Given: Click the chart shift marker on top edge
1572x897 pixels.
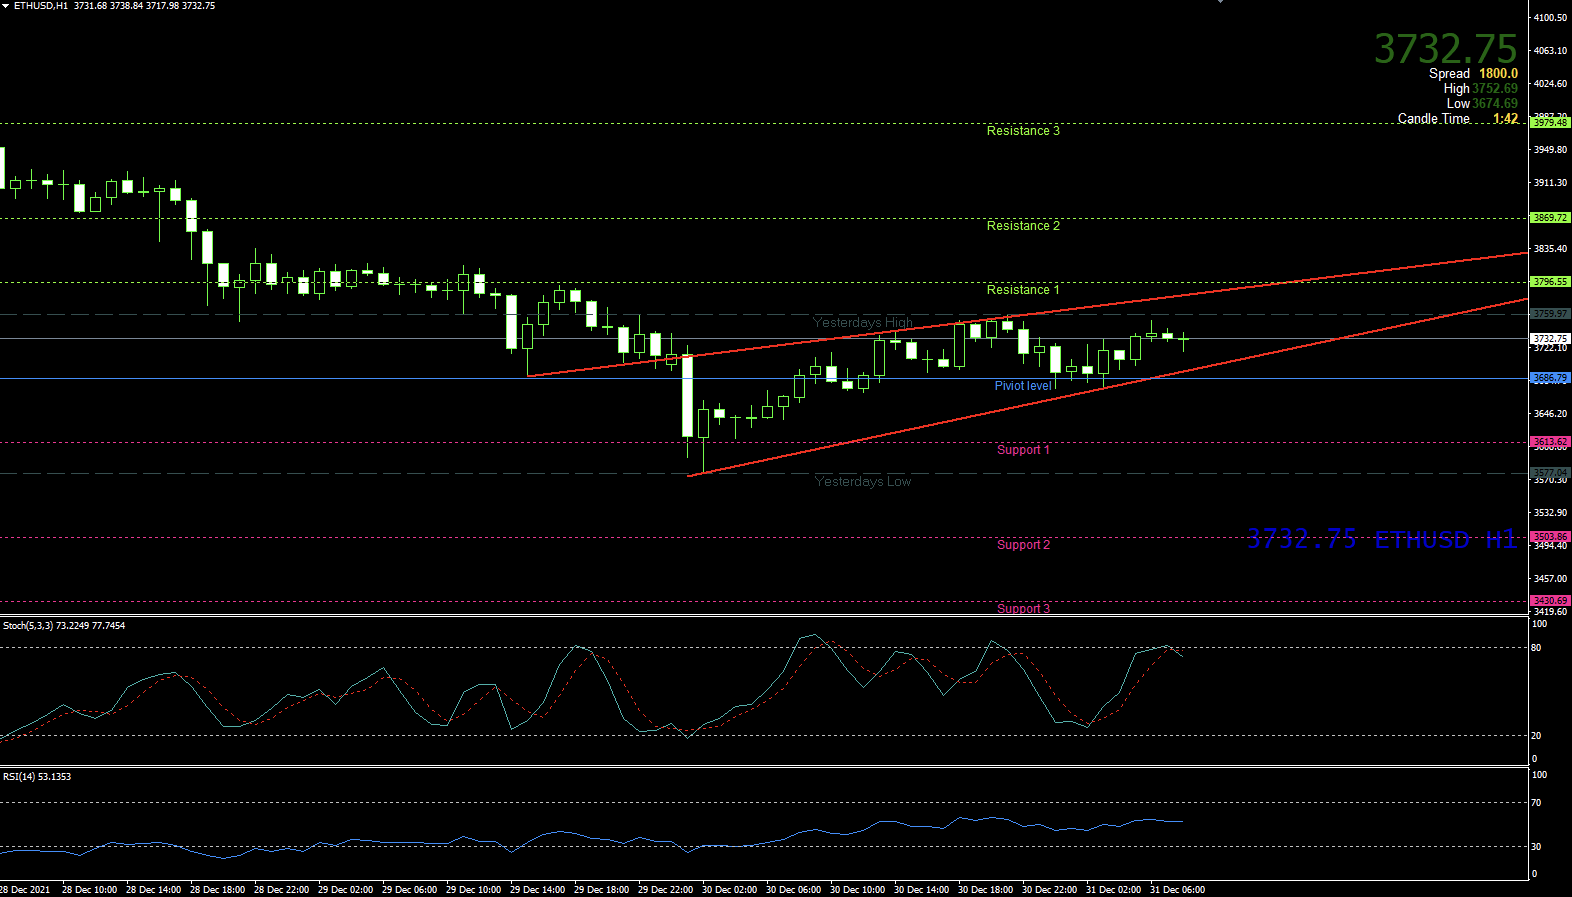Looking at the screenshot, I should [x=1220, y=2].
